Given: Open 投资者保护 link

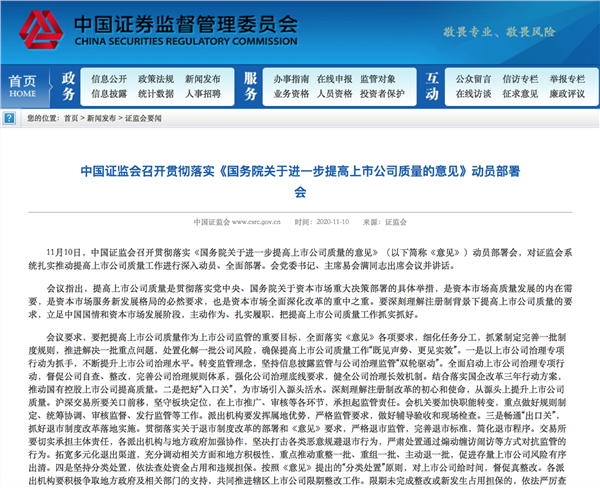Looking at the screenshot, I should (382, 94).
